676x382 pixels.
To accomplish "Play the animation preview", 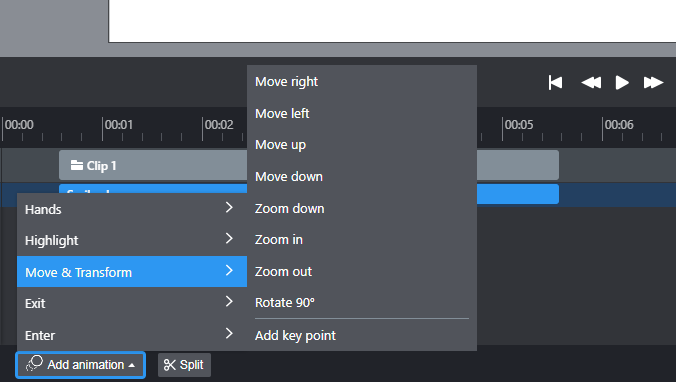I will coord(622,82).
